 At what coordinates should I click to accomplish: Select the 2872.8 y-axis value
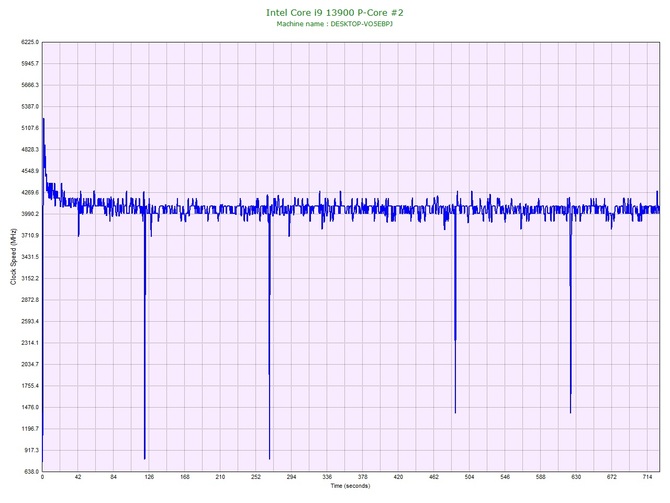[x=30, y=300]
